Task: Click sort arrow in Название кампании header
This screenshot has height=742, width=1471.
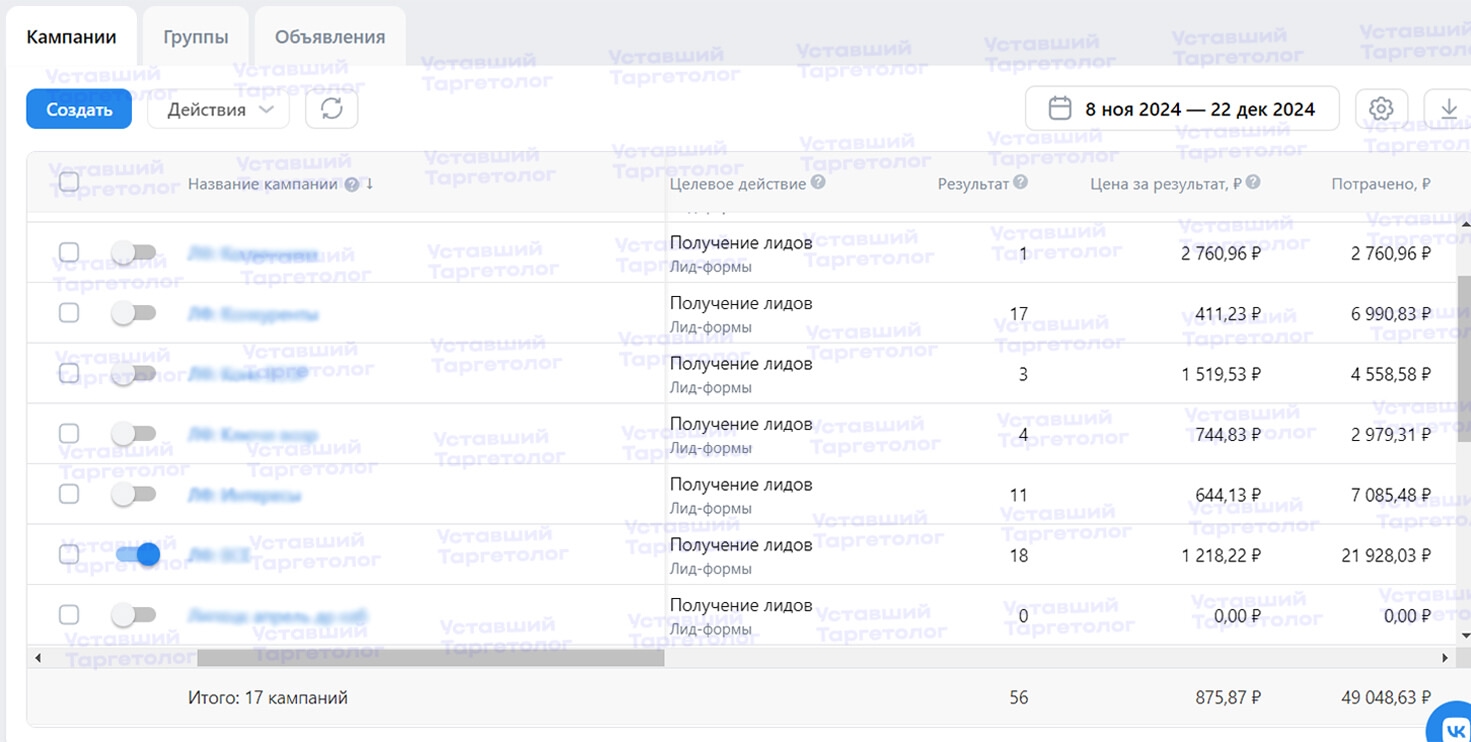Action: [x=369, y=184]
